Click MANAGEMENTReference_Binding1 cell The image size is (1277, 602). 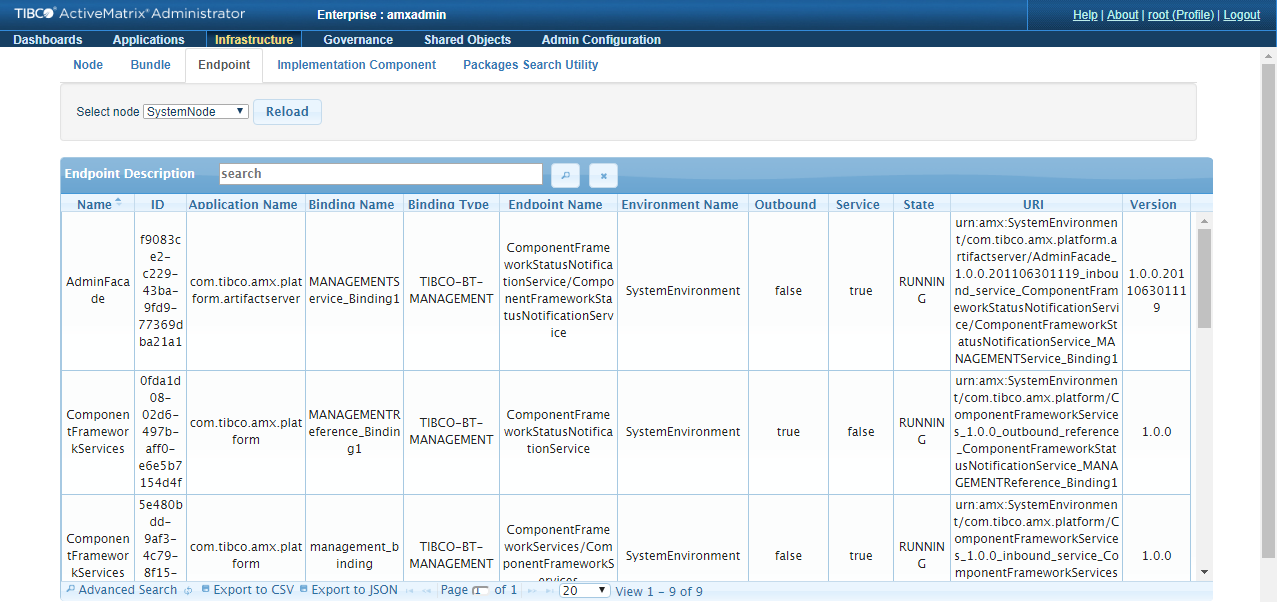[x=354, y=432]
